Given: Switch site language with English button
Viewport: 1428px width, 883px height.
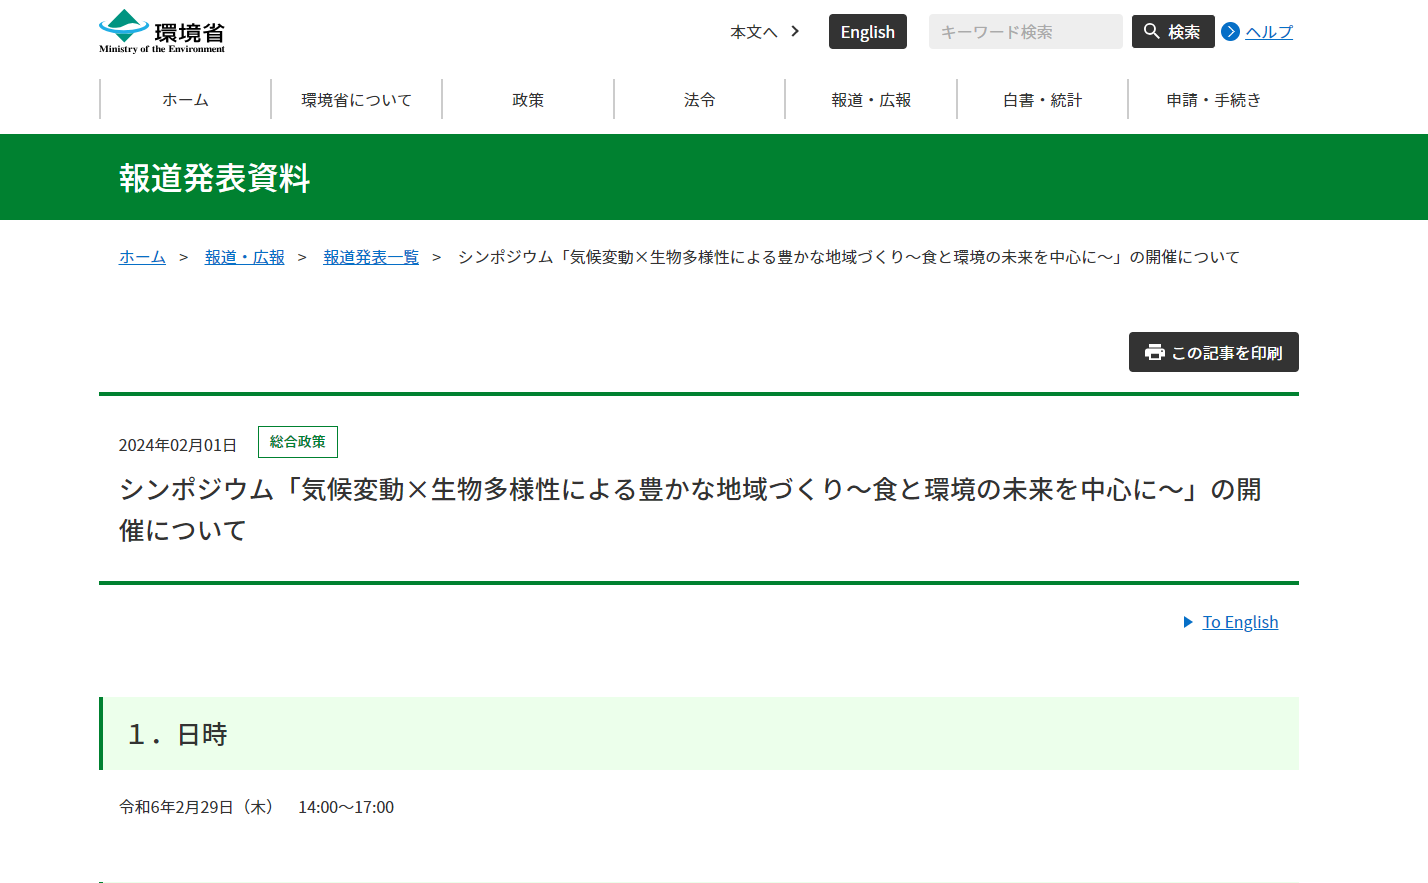Looking at the screenshot, I should 867,32.
